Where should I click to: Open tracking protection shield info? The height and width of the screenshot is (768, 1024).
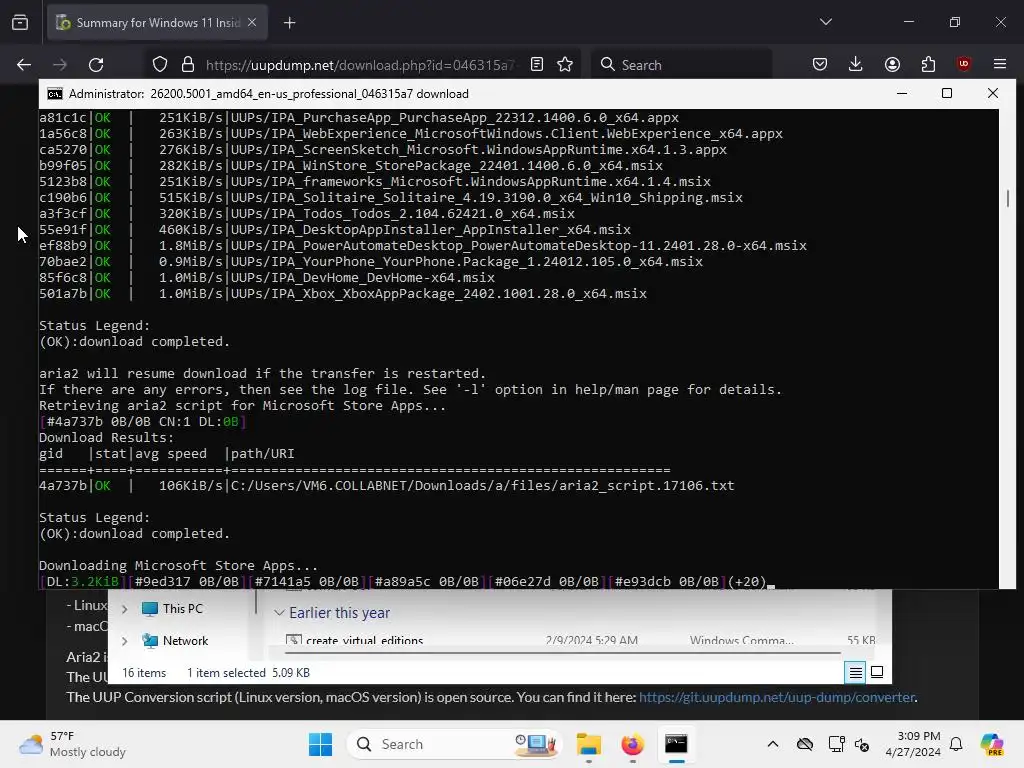point(160,65)
